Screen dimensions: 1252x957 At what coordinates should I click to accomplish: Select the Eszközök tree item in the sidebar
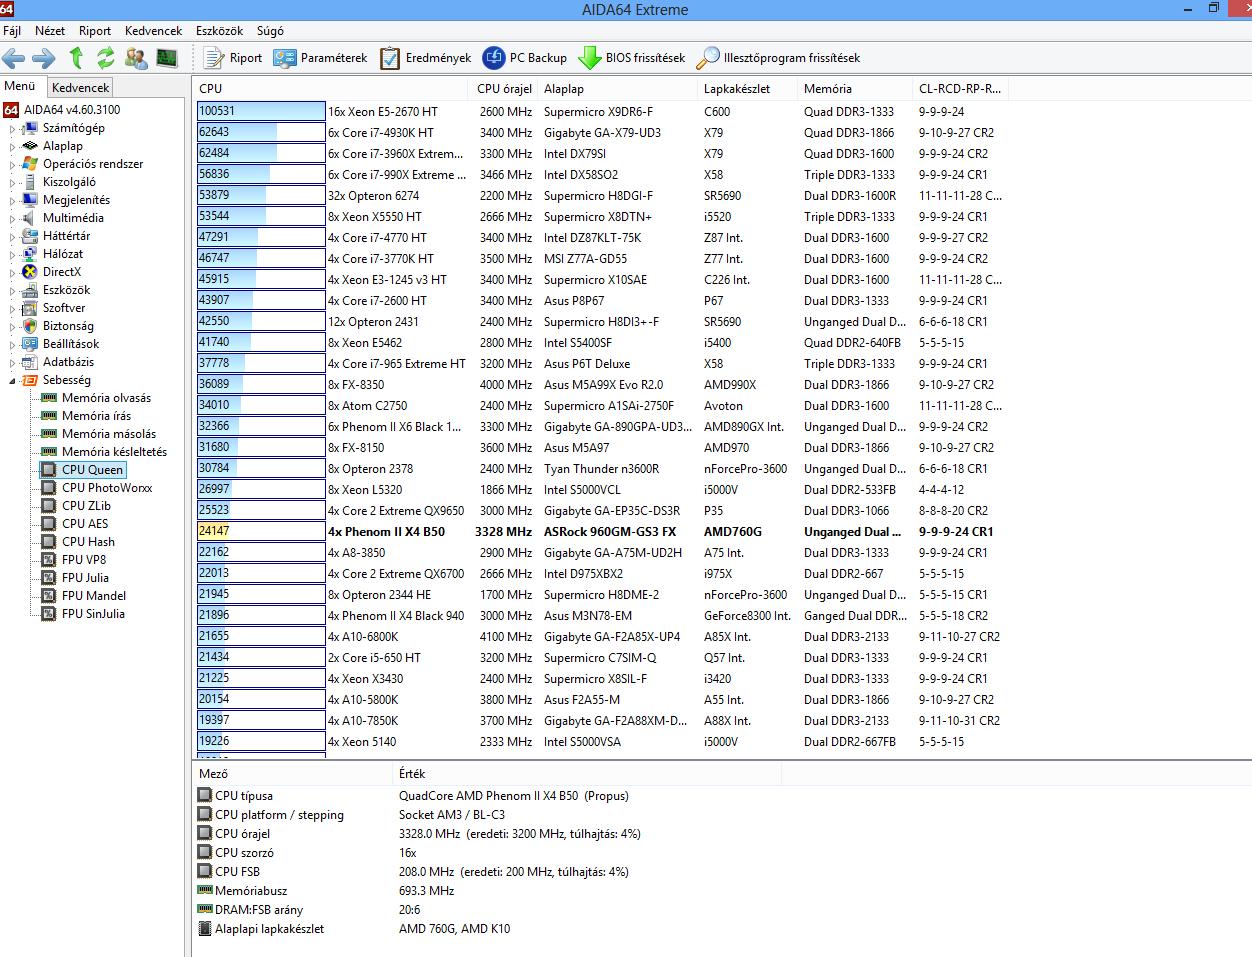[x=66, y=290]
